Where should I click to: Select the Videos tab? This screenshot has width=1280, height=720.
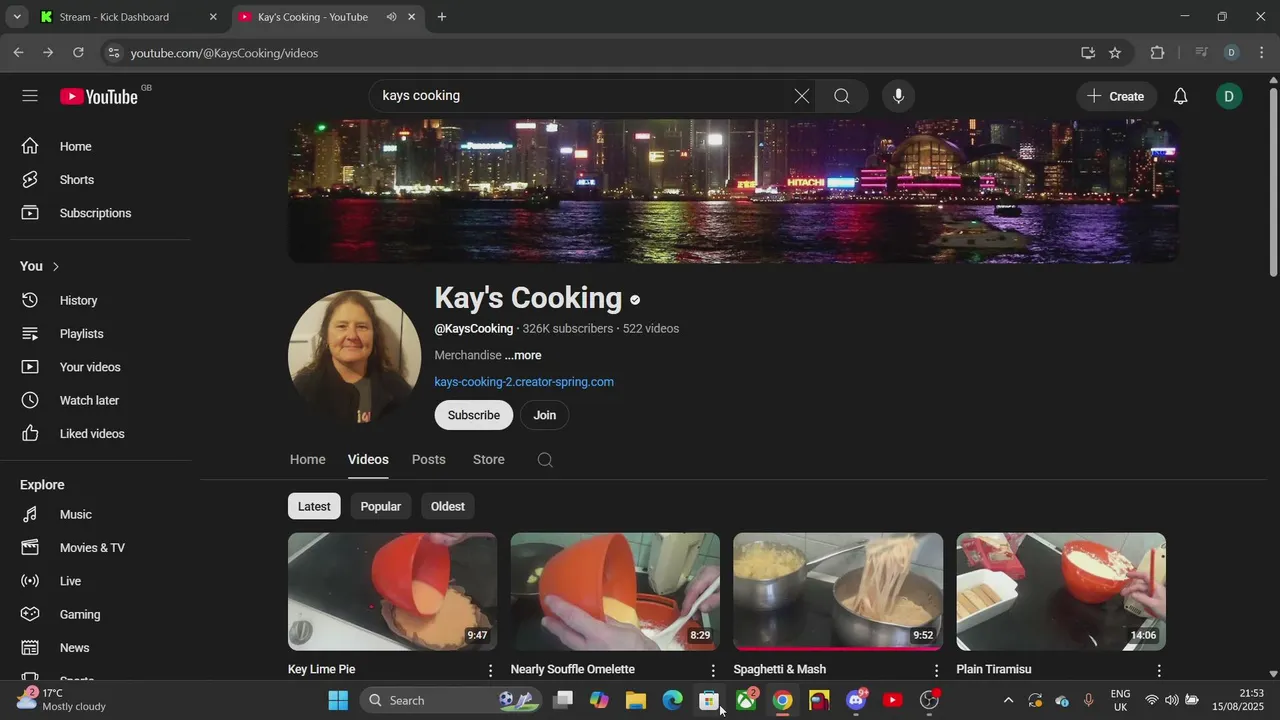pos(368,460)
